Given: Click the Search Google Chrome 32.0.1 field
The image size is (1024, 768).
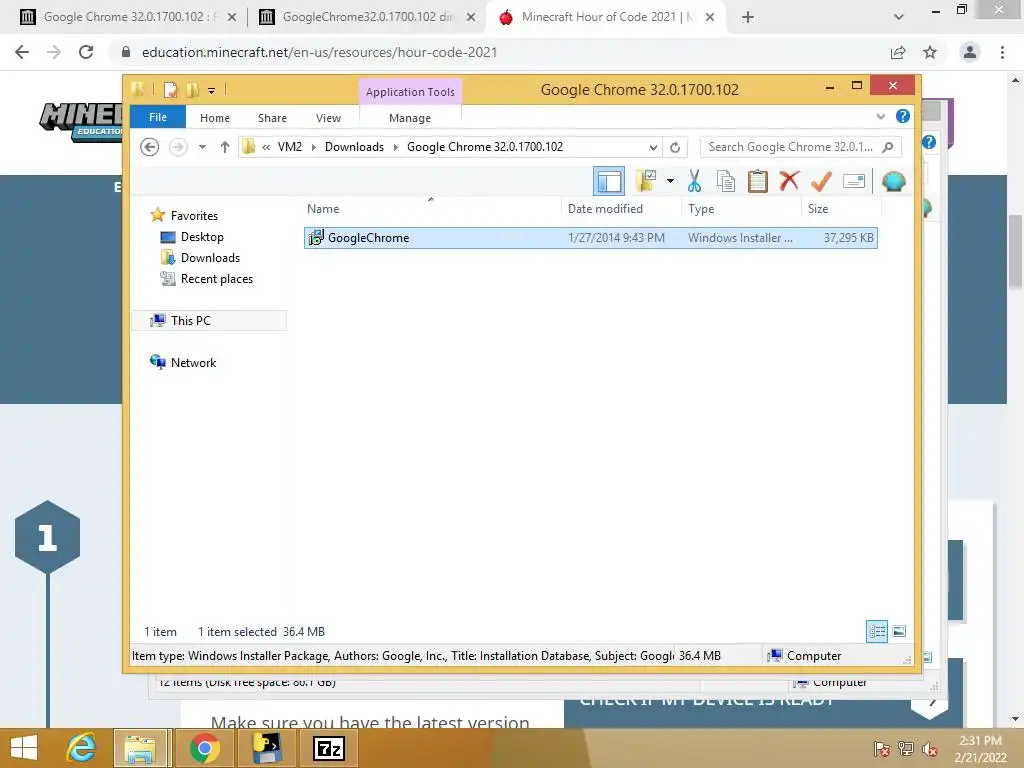Looking at the screenshot, I should pos(801,147).
